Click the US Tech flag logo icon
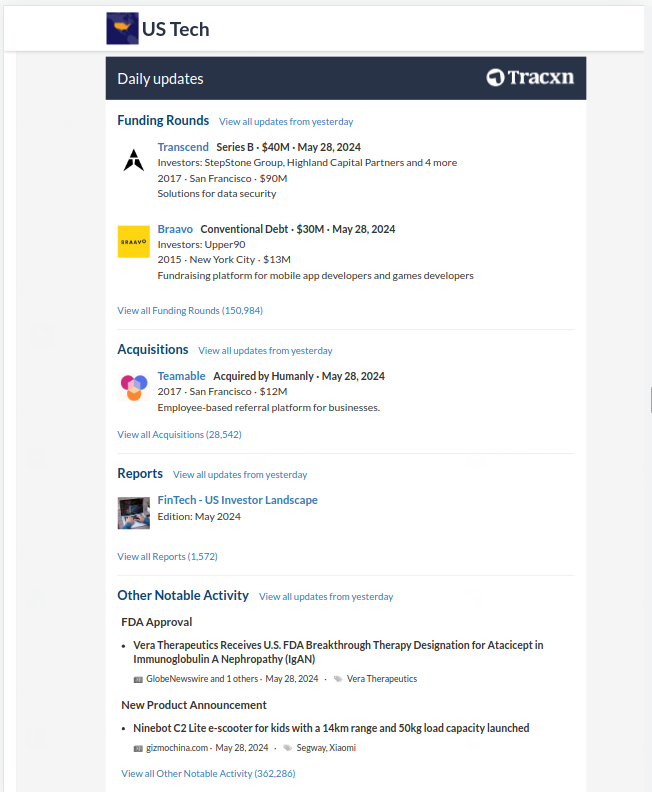Screen dimensions: 652x792 (x=122, y=29)
